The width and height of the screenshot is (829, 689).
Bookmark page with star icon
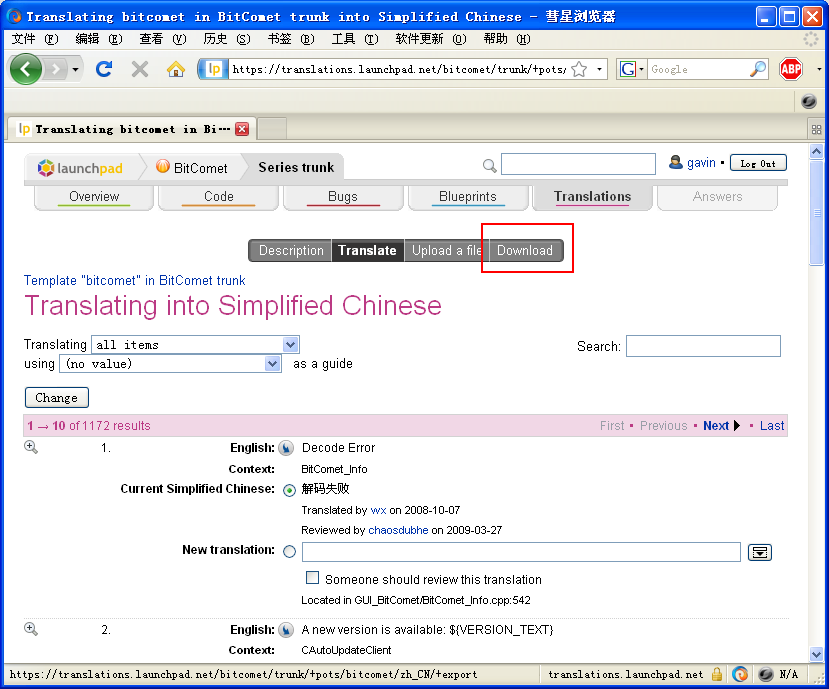click(x=579, y=69)
